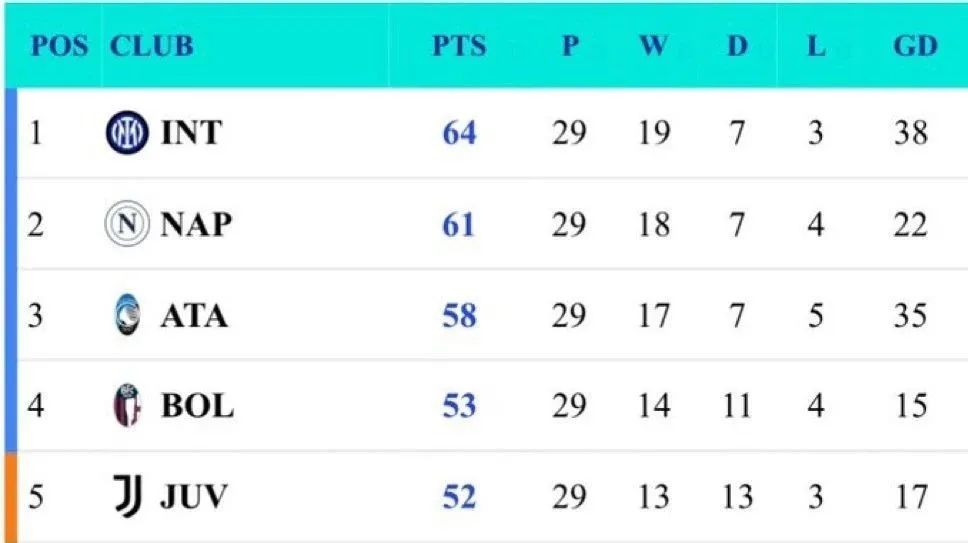Click the Inter Milan club crest

tap(127, 133)
